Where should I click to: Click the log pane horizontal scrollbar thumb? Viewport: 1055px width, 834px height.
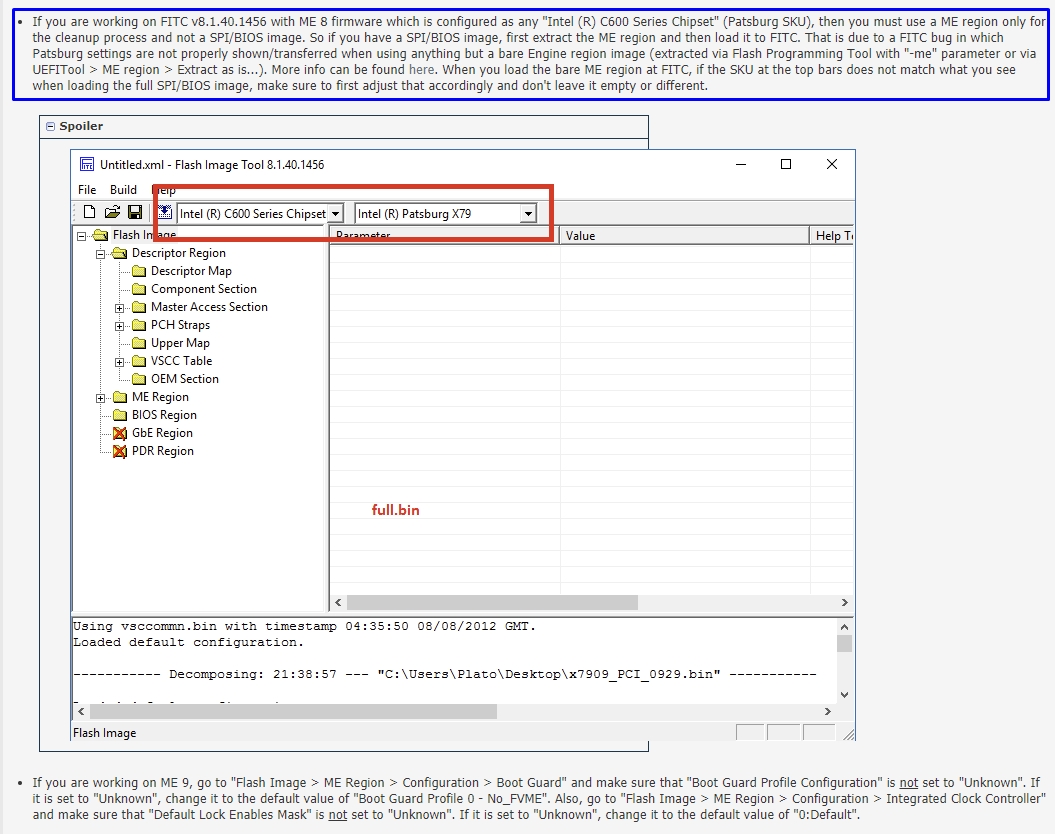(x=293, y=712)
